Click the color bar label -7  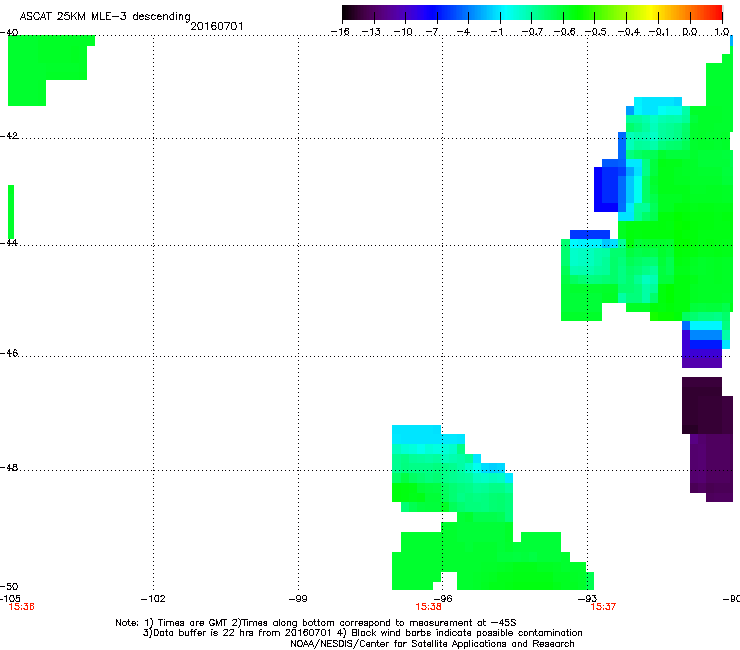pos(434,32)
